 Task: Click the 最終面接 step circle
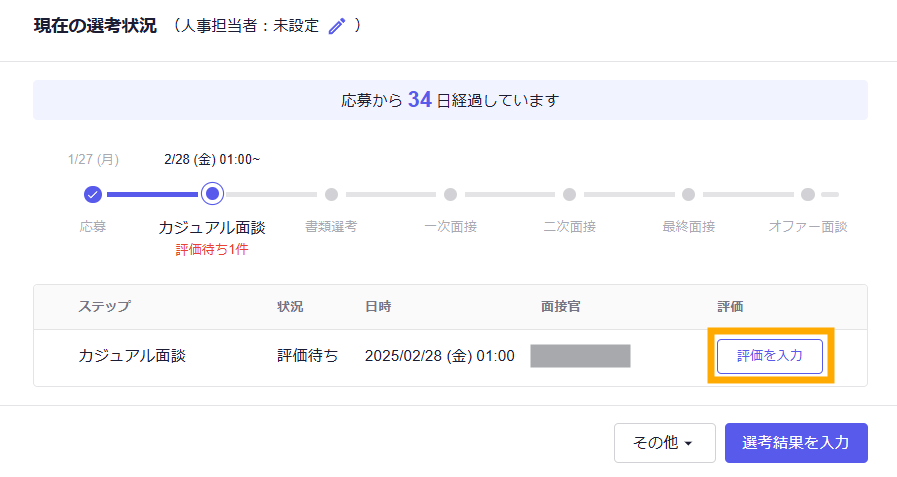(688, 194)
